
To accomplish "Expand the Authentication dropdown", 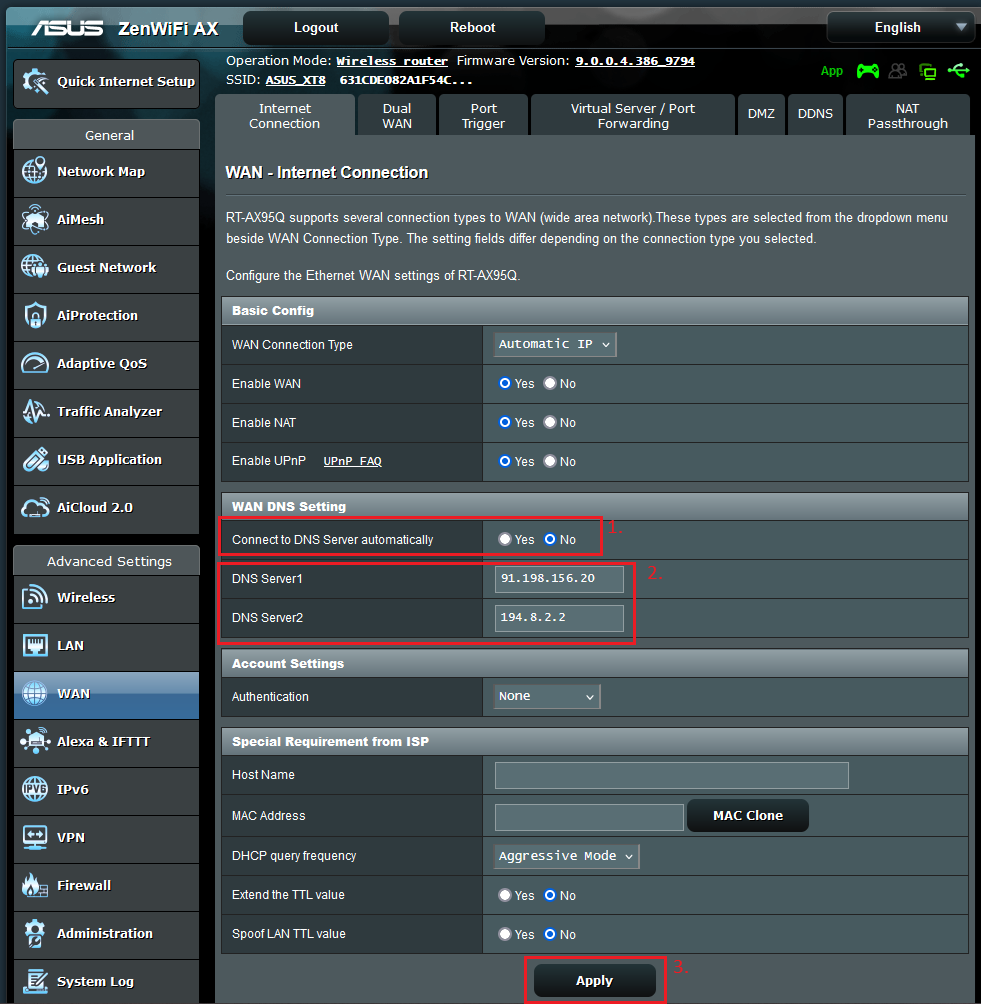I will [x=547, y=696].
